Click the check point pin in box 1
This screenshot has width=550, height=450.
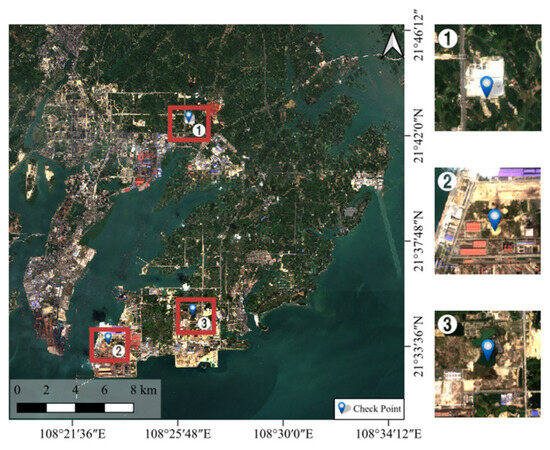tap(189, 116)
